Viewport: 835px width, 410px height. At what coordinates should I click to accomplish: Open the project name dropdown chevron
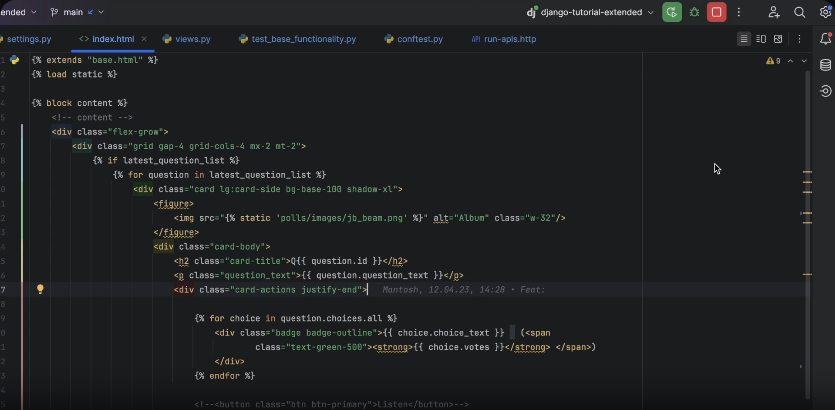[36, 12]
